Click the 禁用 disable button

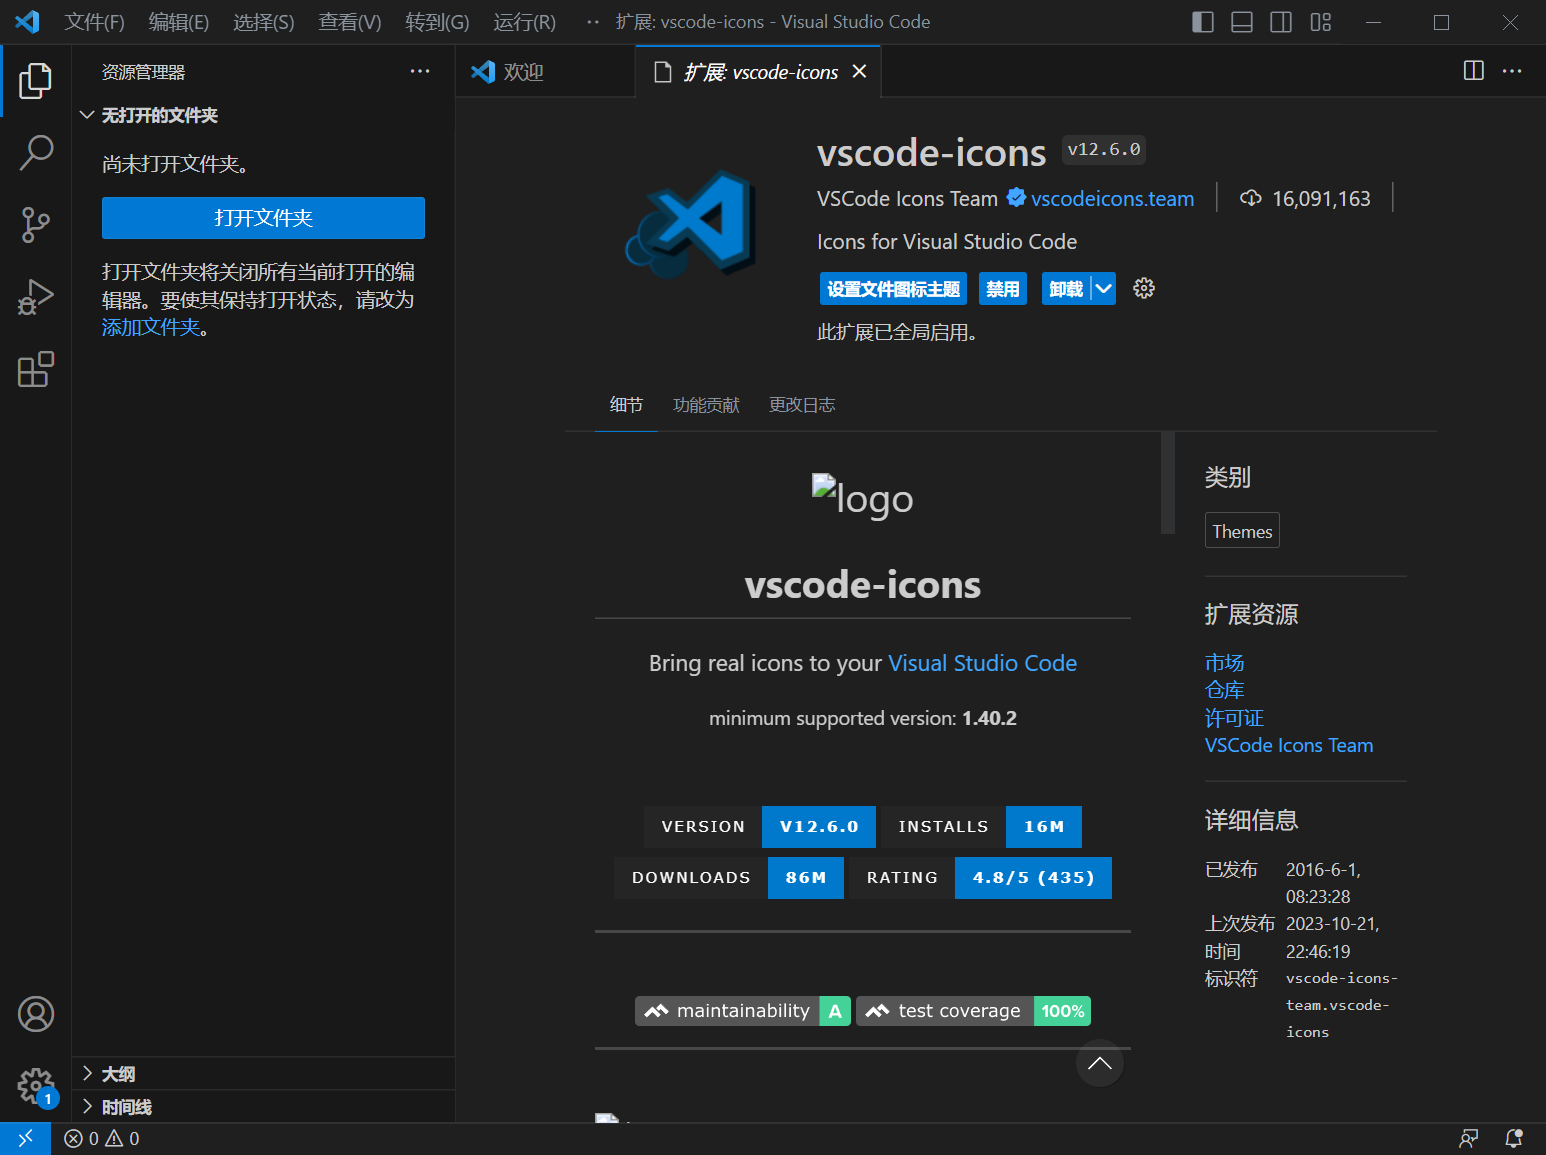[1003, 289]
